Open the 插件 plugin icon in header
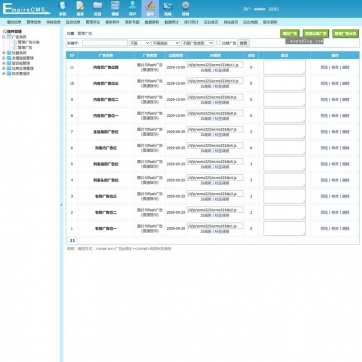The image size is (362, 362). (150, 8)
